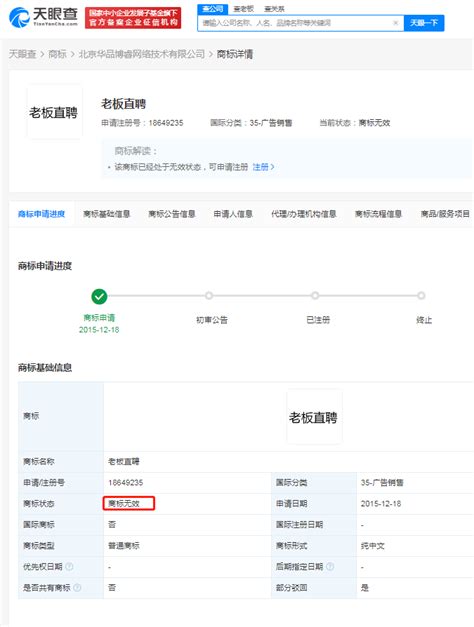Viewport: 474px width, 627px height.
Task: Click the 老板直聘 heading in the header card
Action: point(124,104)
